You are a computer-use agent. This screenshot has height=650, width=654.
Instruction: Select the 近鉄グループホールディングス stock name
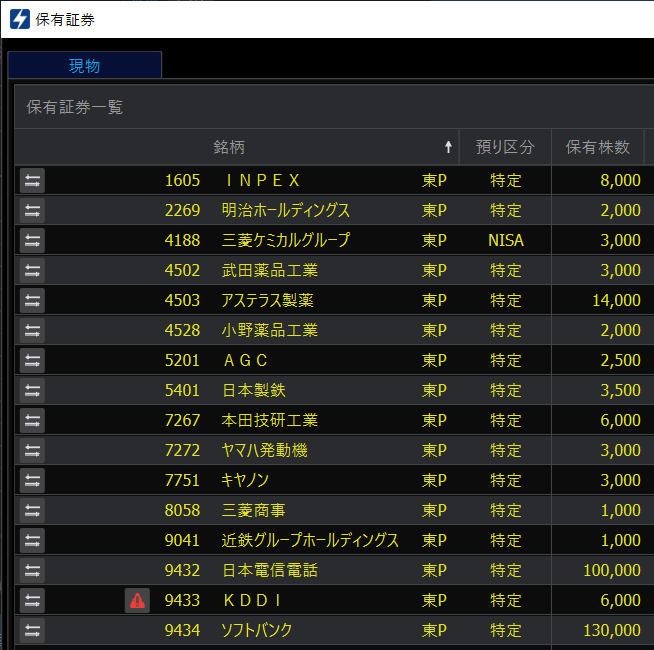point(310,541)
